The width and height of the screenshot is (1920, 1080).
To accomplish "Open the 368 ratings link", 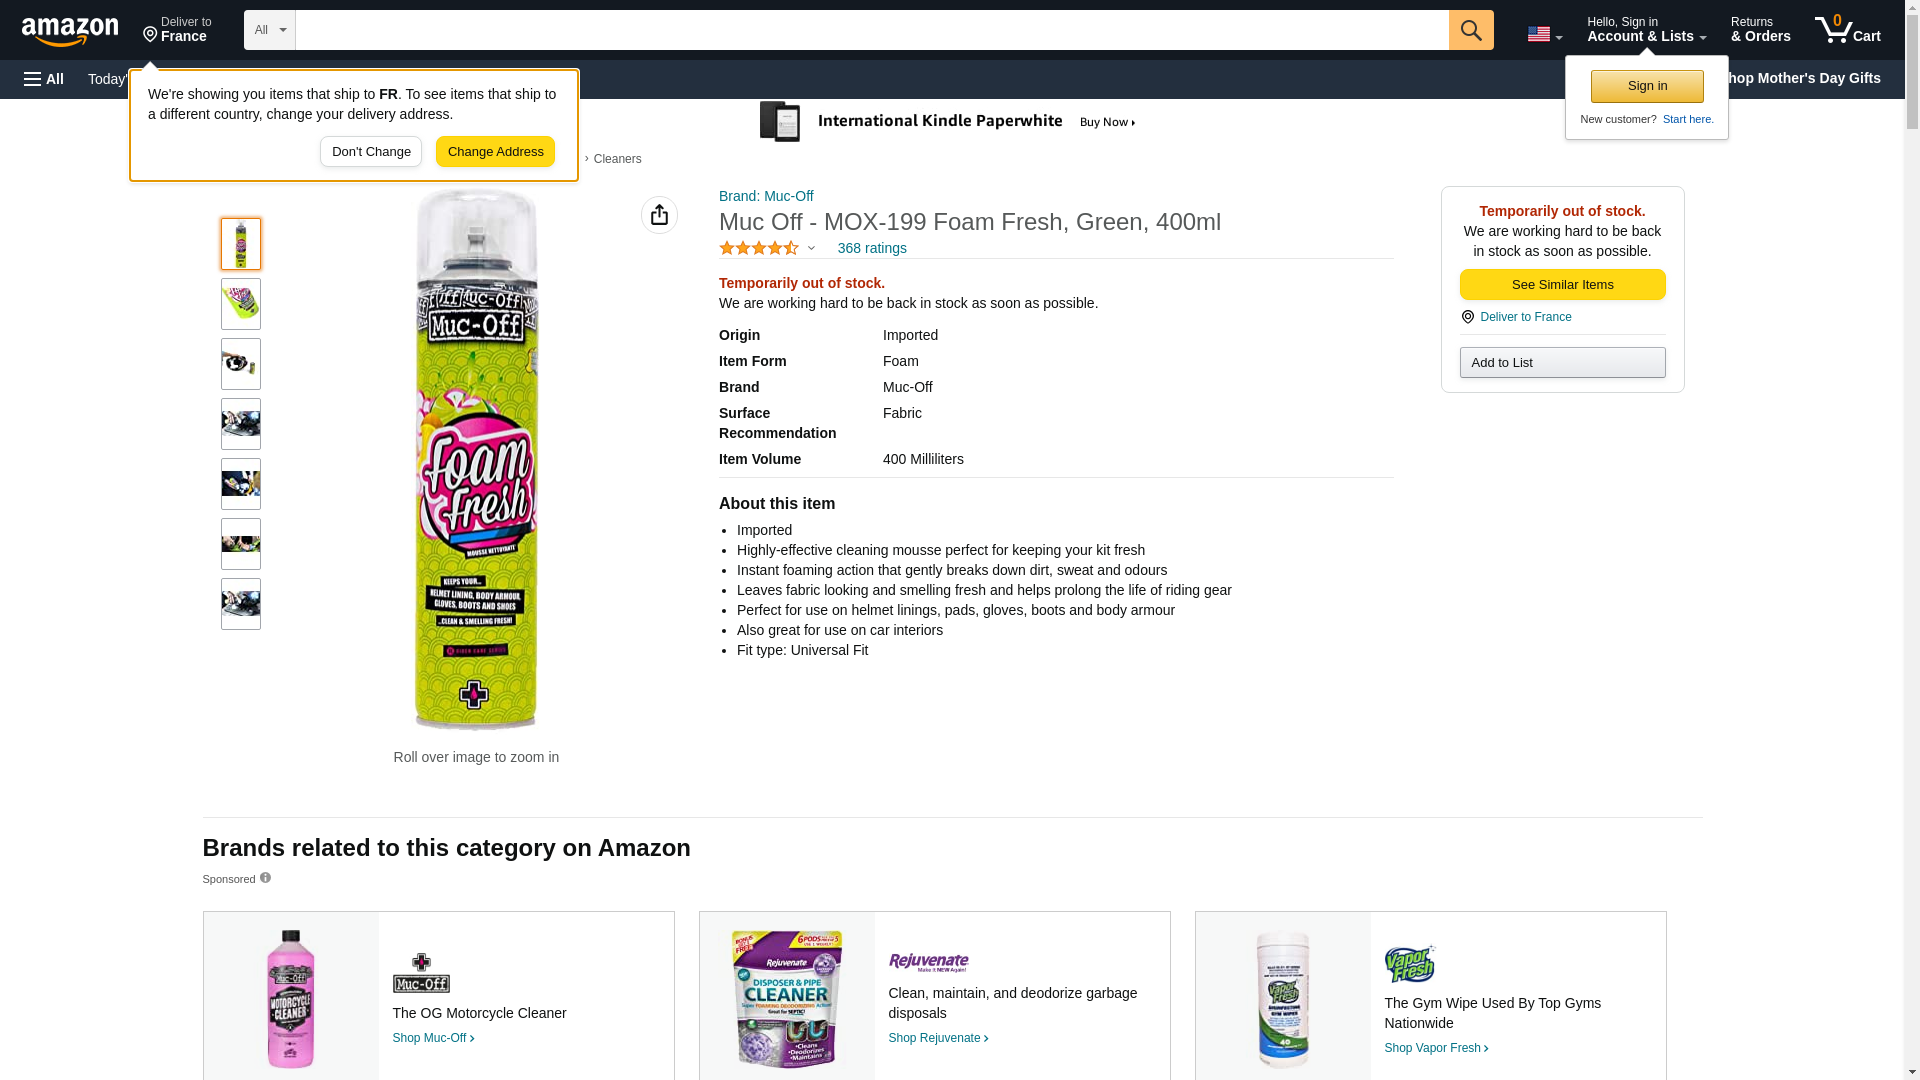I will click(x=872, y=248).
